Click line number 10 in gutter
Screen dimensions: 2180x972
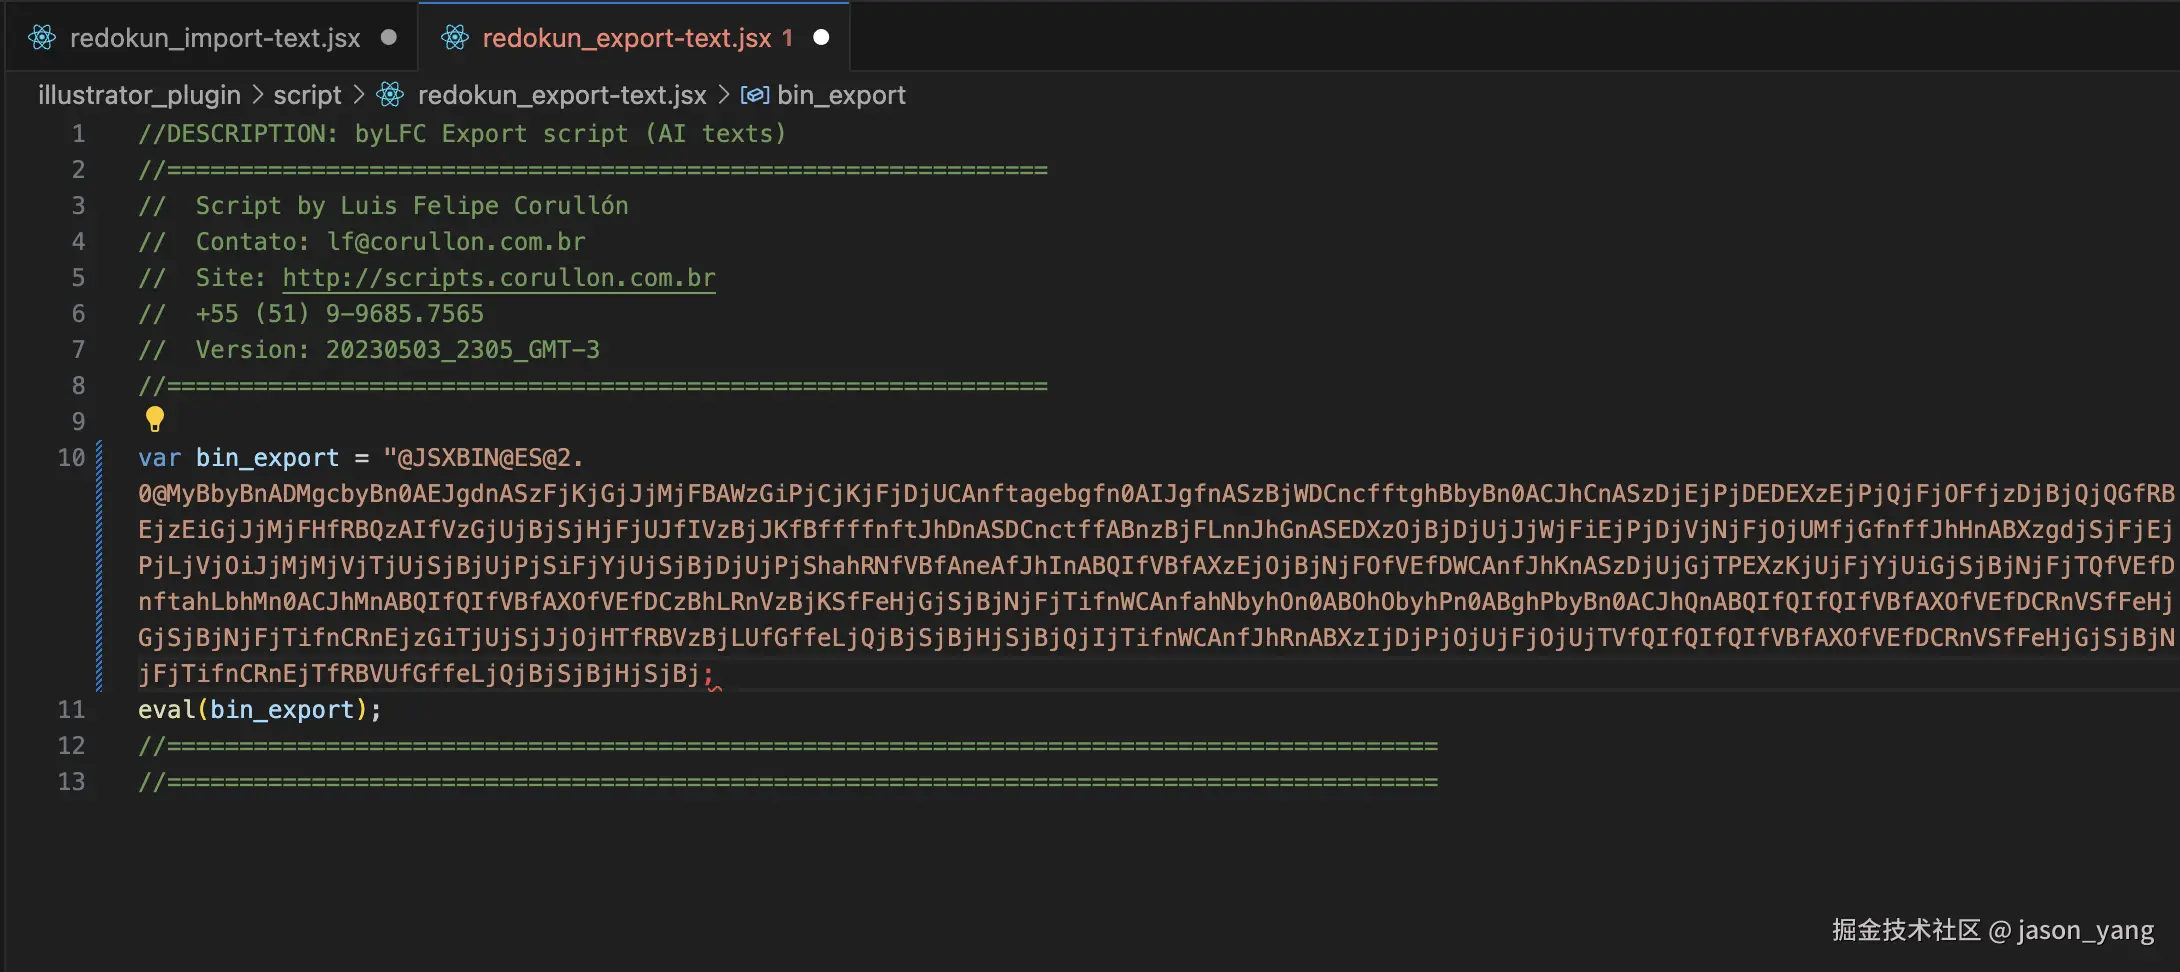71,458
